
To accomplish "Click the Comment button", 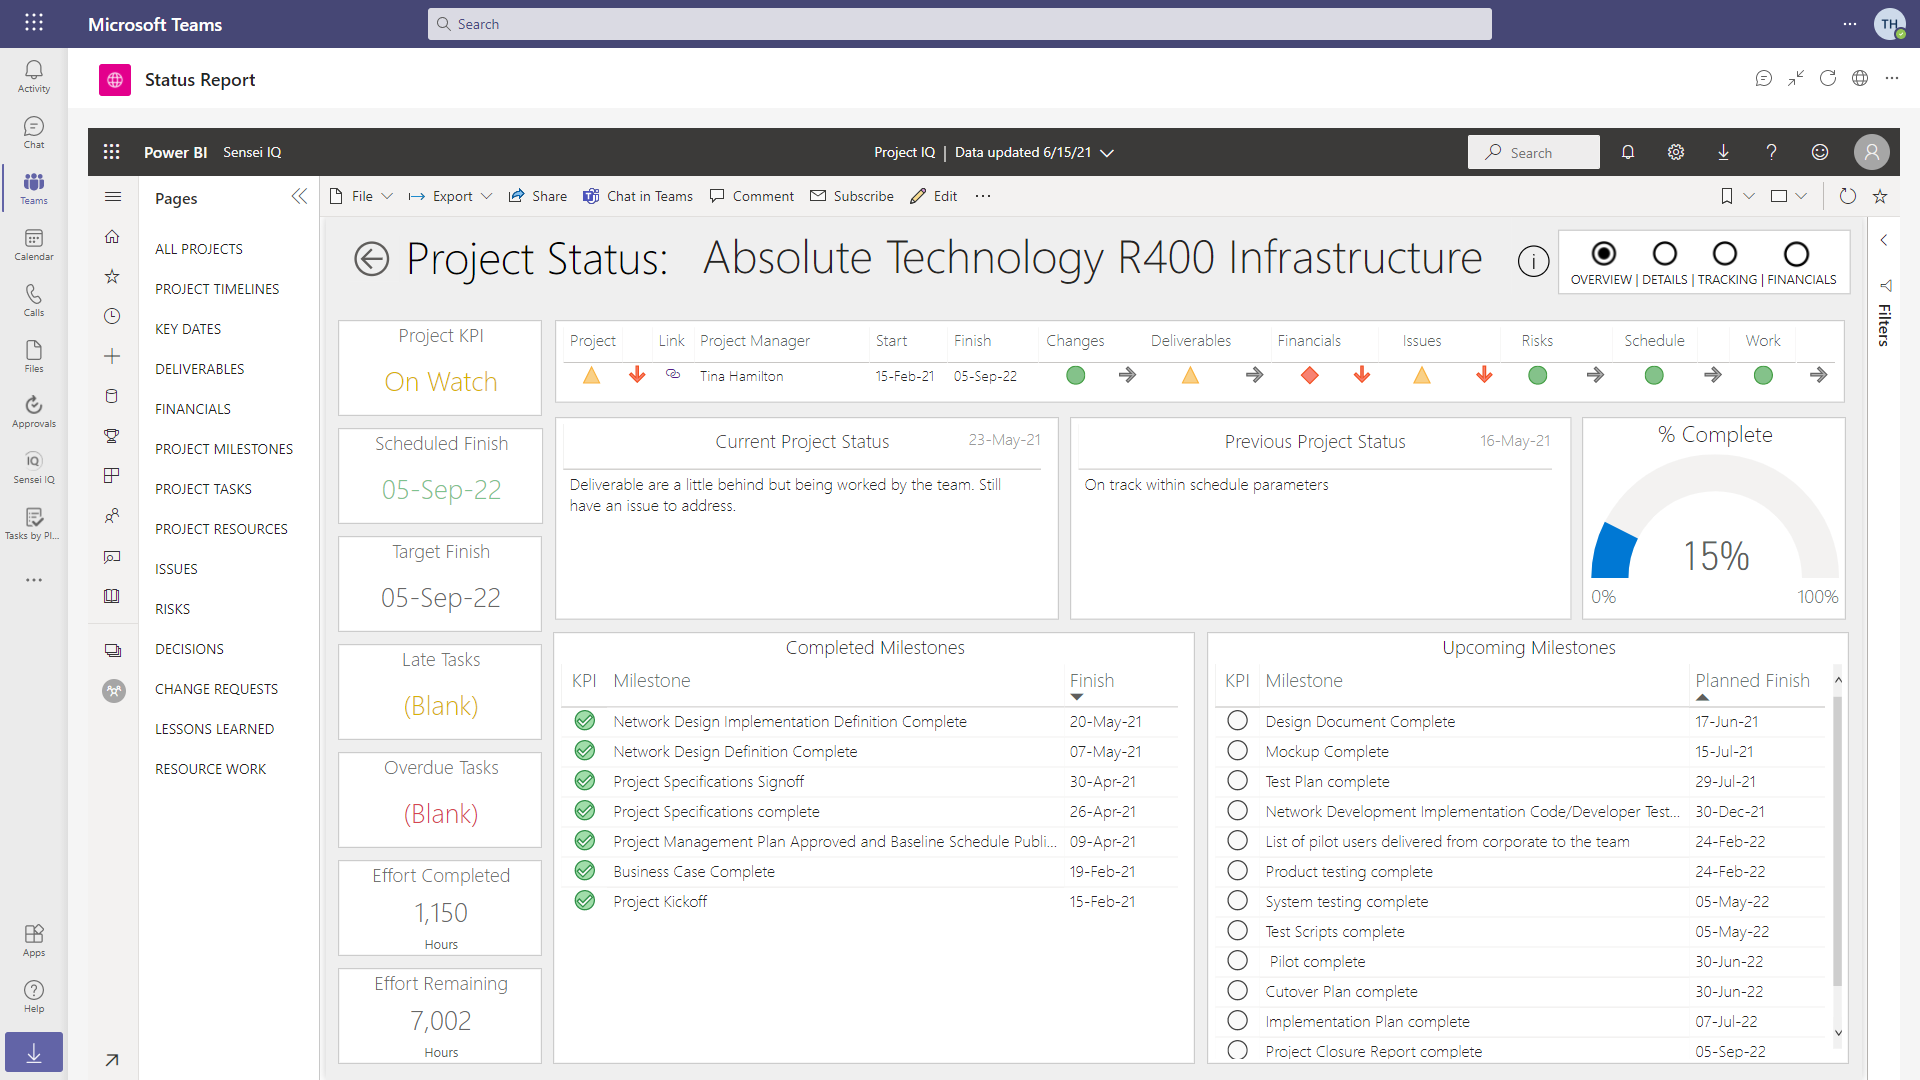I will point(752,196).
